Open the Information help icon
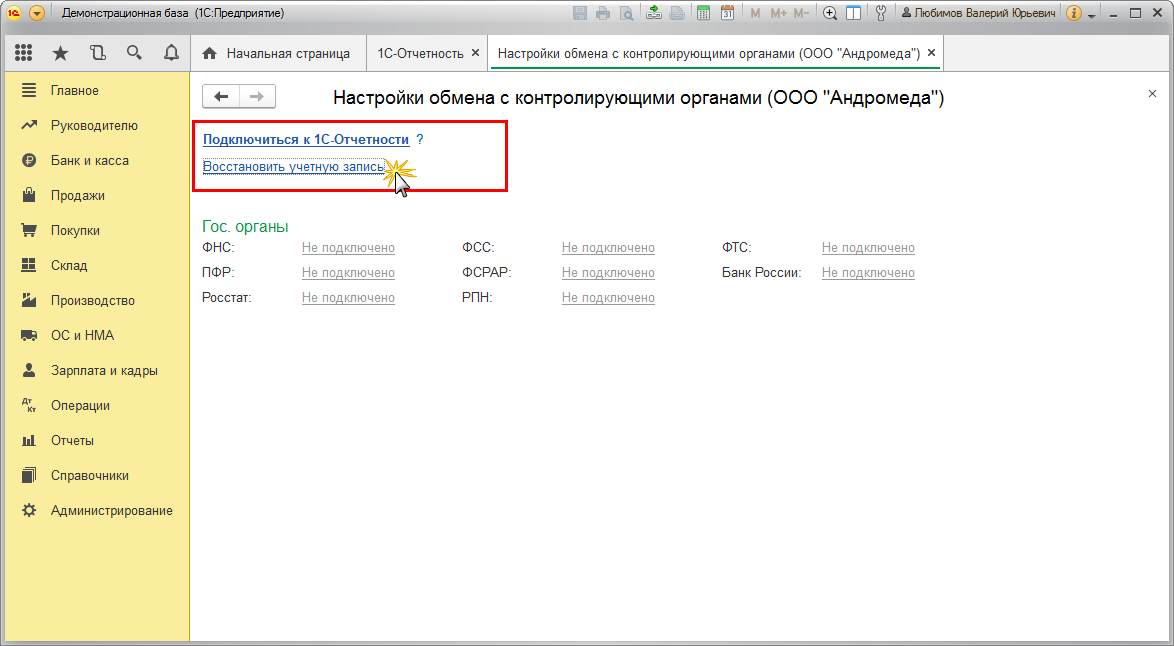1174x646 pixels. pos(1074,13)
